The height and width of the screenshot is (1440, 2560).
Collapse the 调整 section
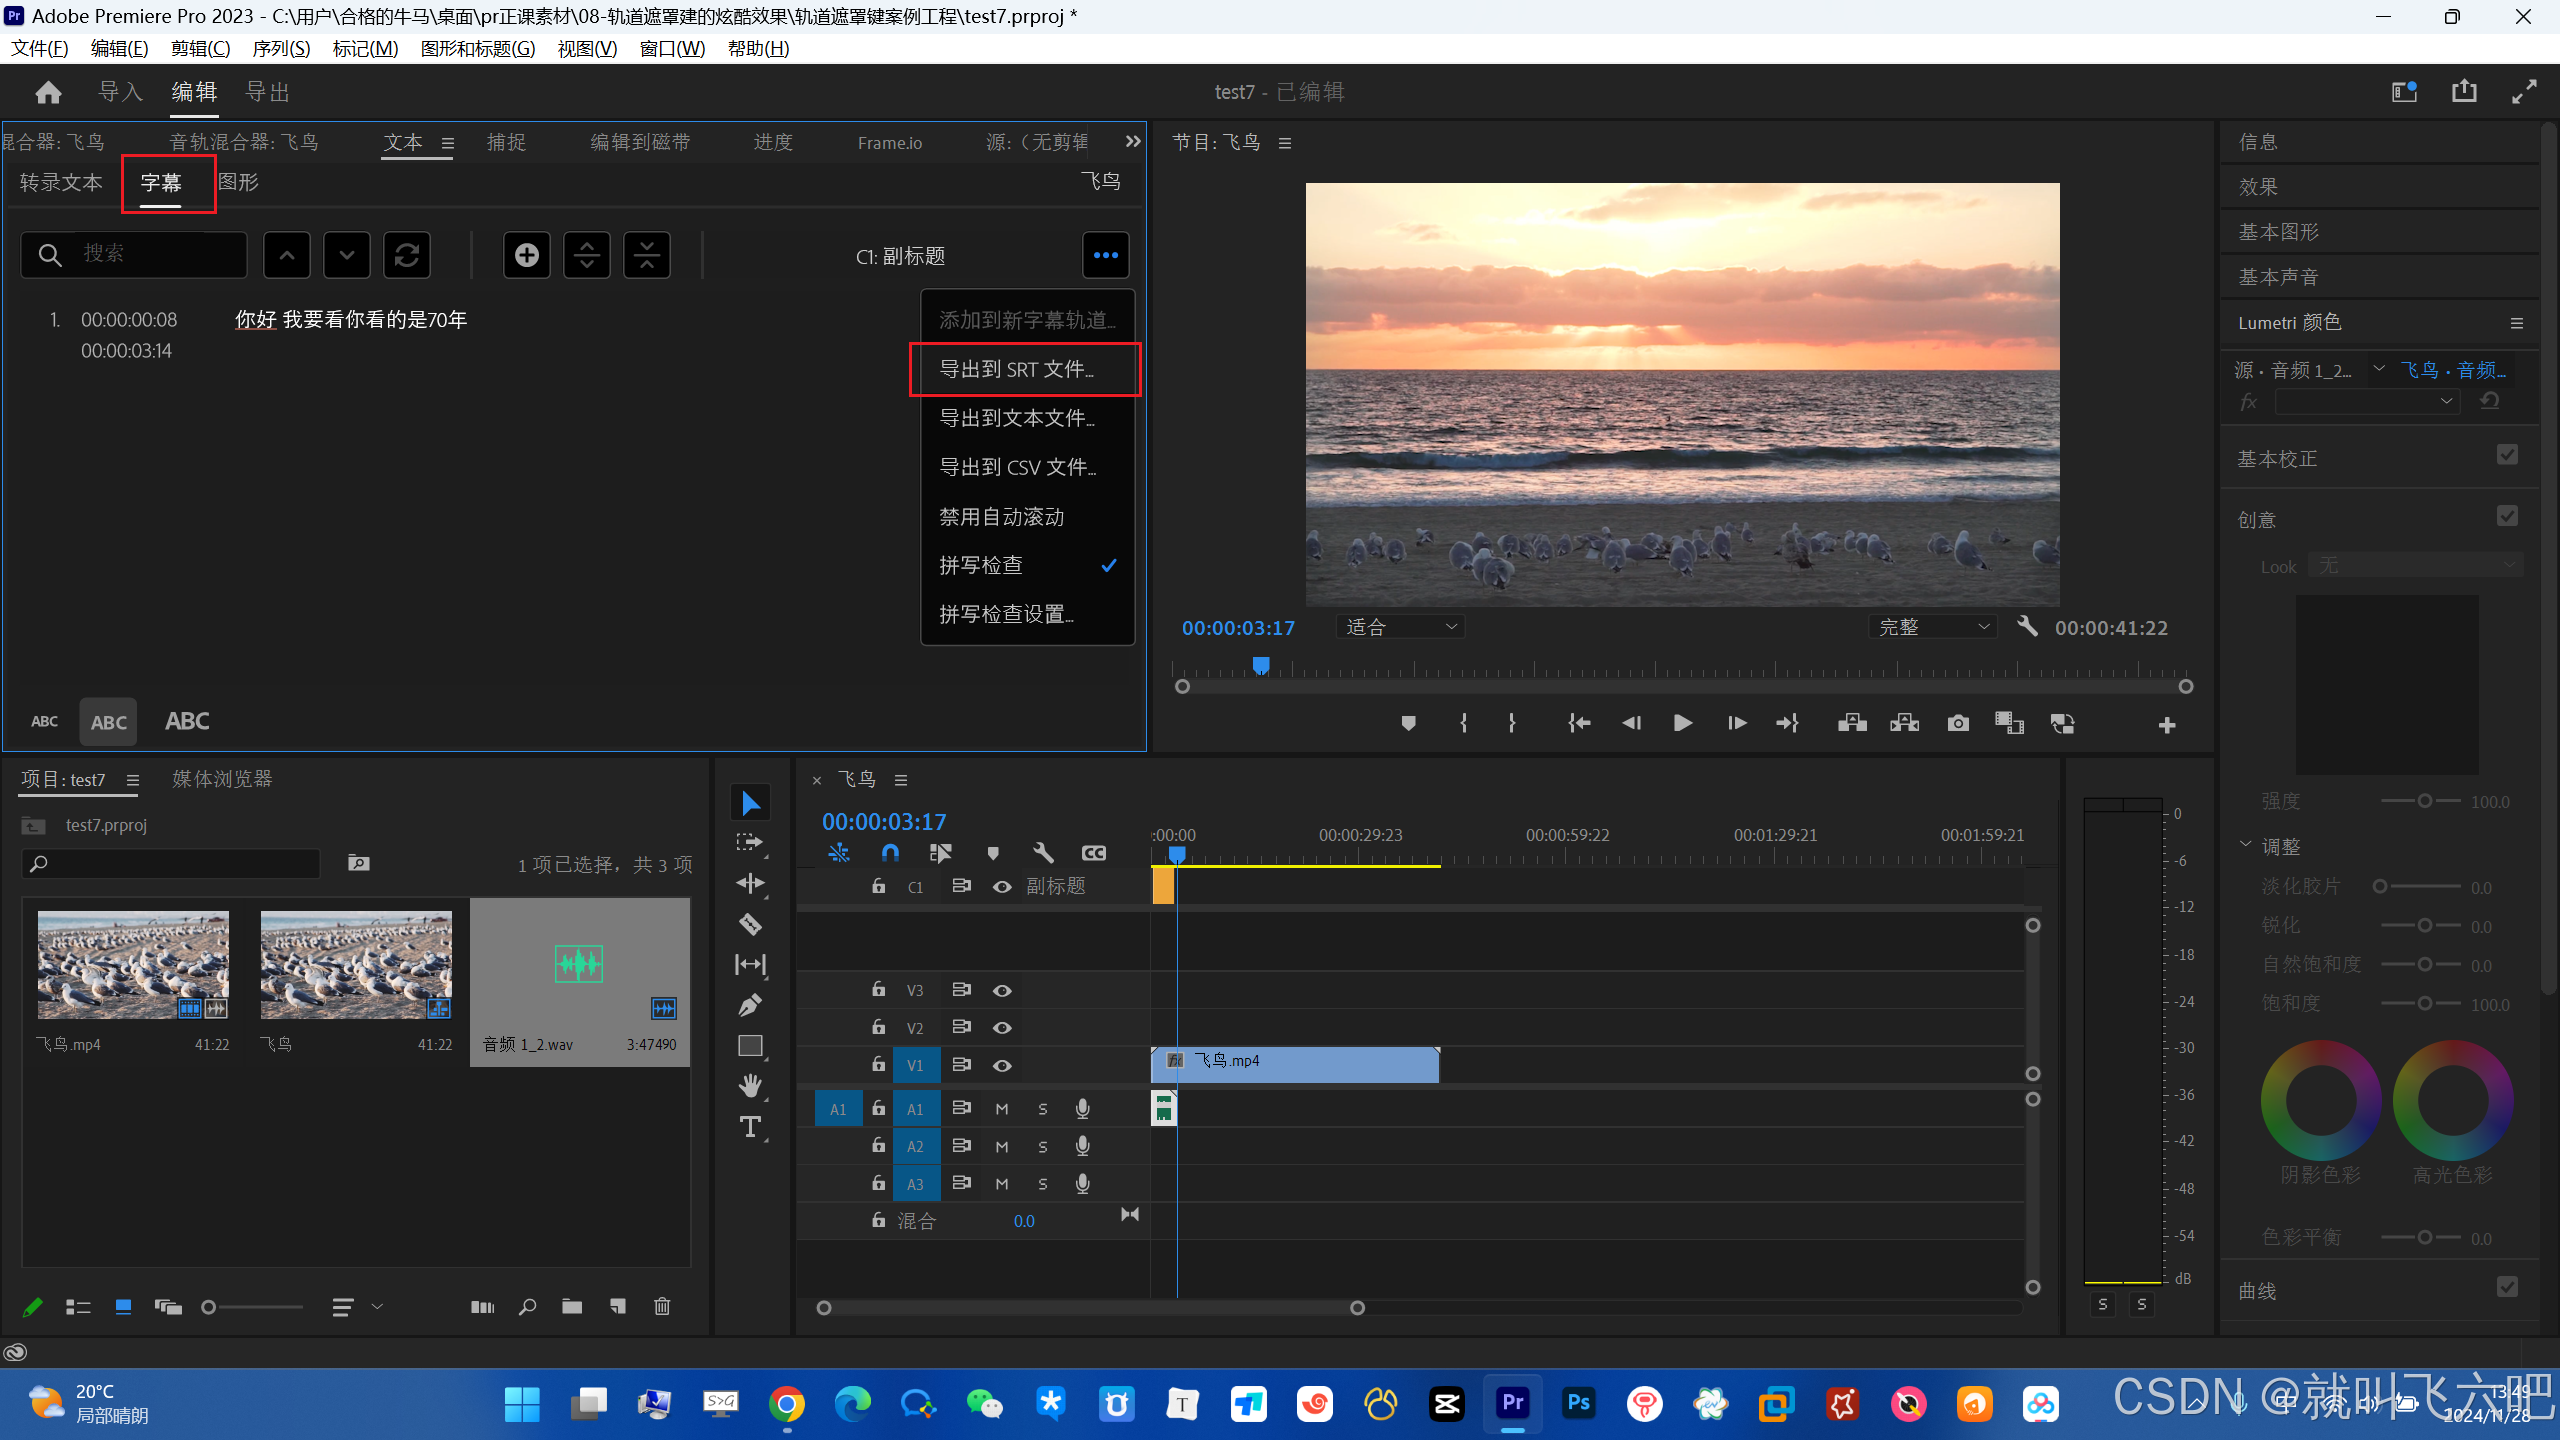[x=2246, y=846]
